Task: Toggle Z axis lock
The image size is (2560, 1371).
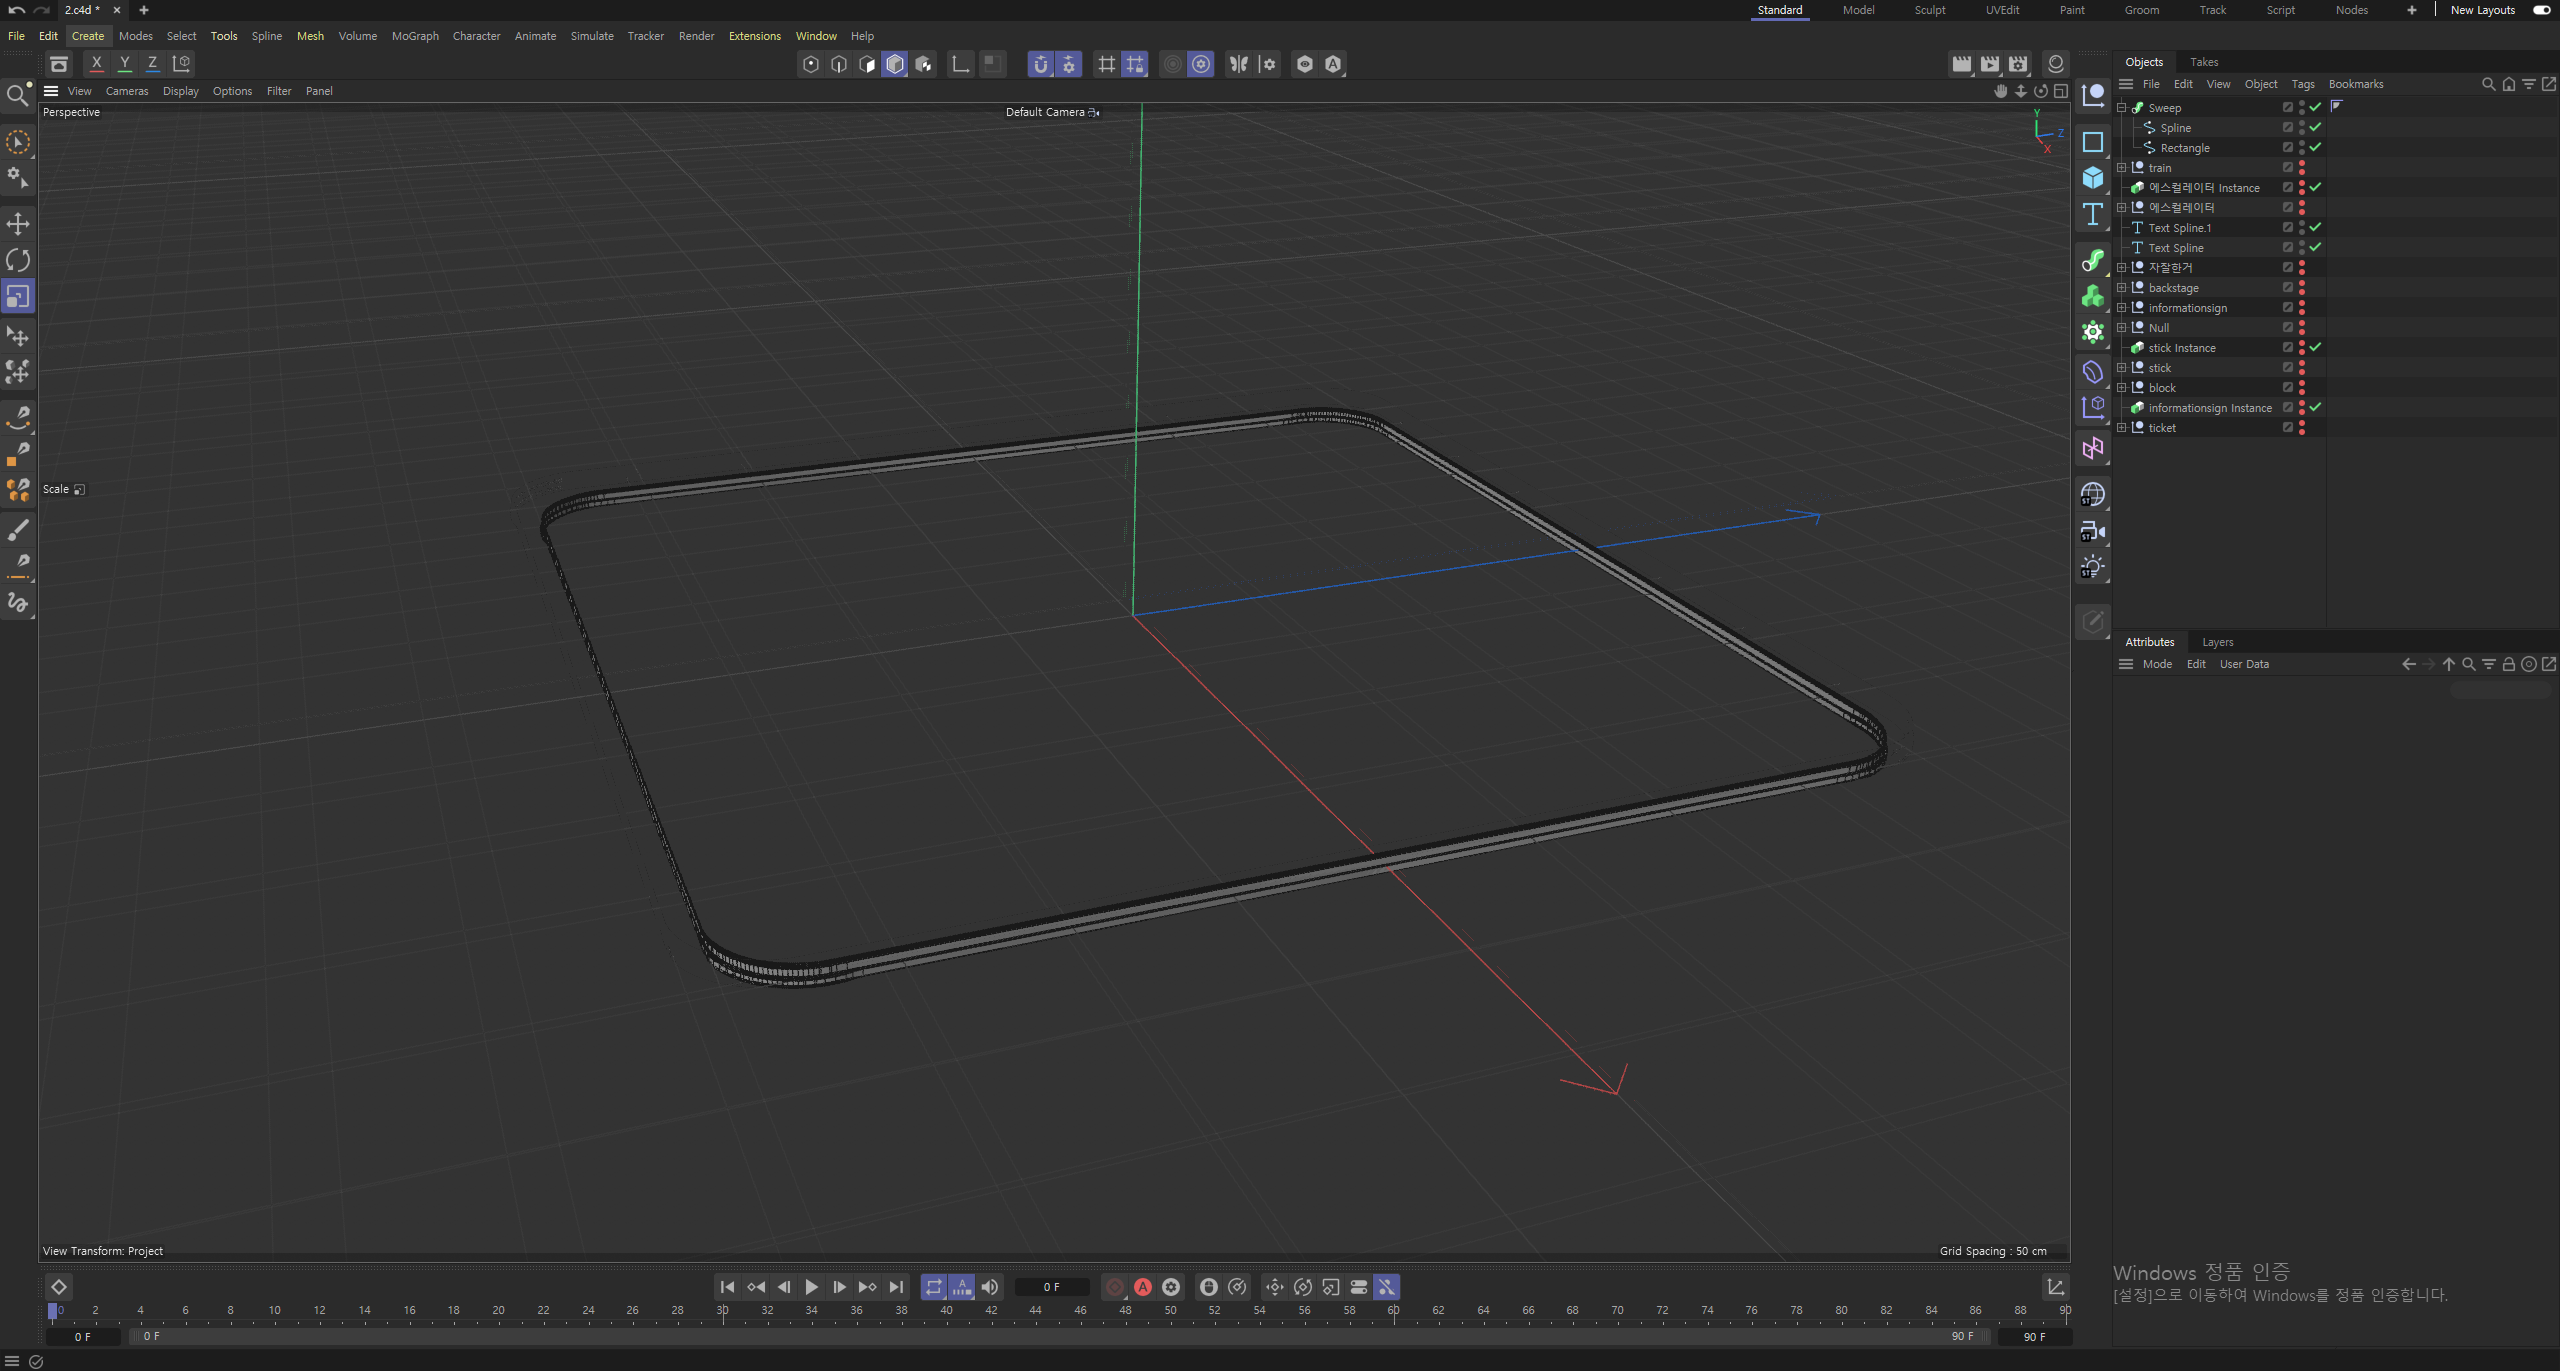Action: pos(153,63)
